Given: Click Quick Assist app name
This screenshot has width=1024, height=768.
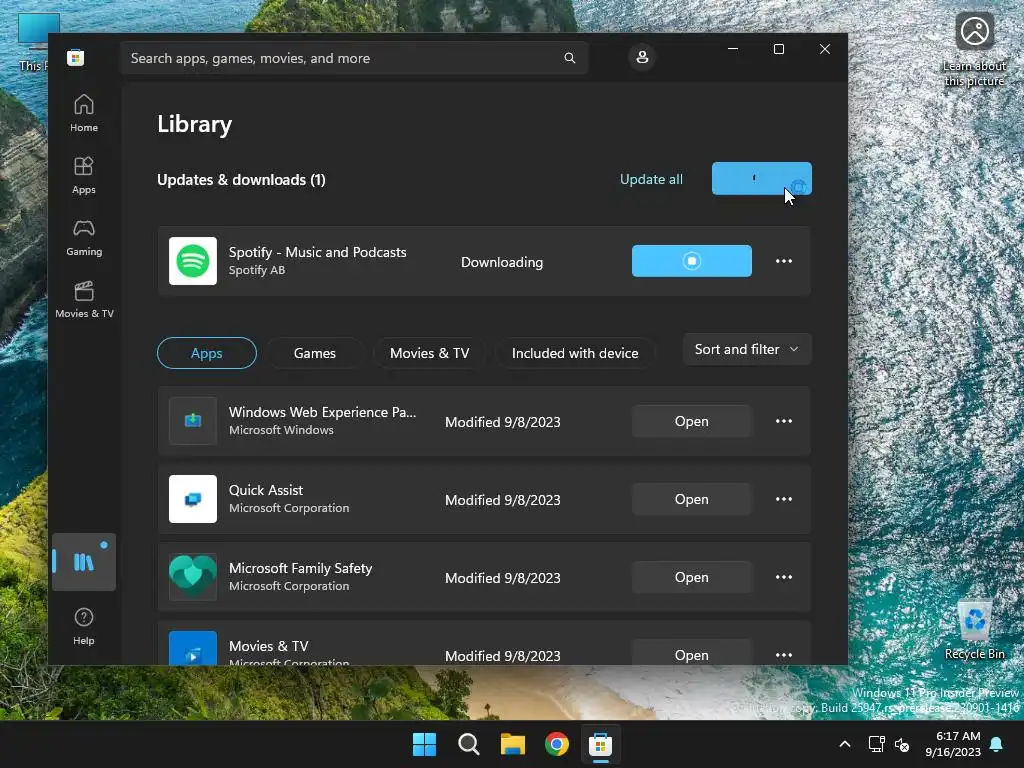Looking at the screenshot, I should (266, 490).
